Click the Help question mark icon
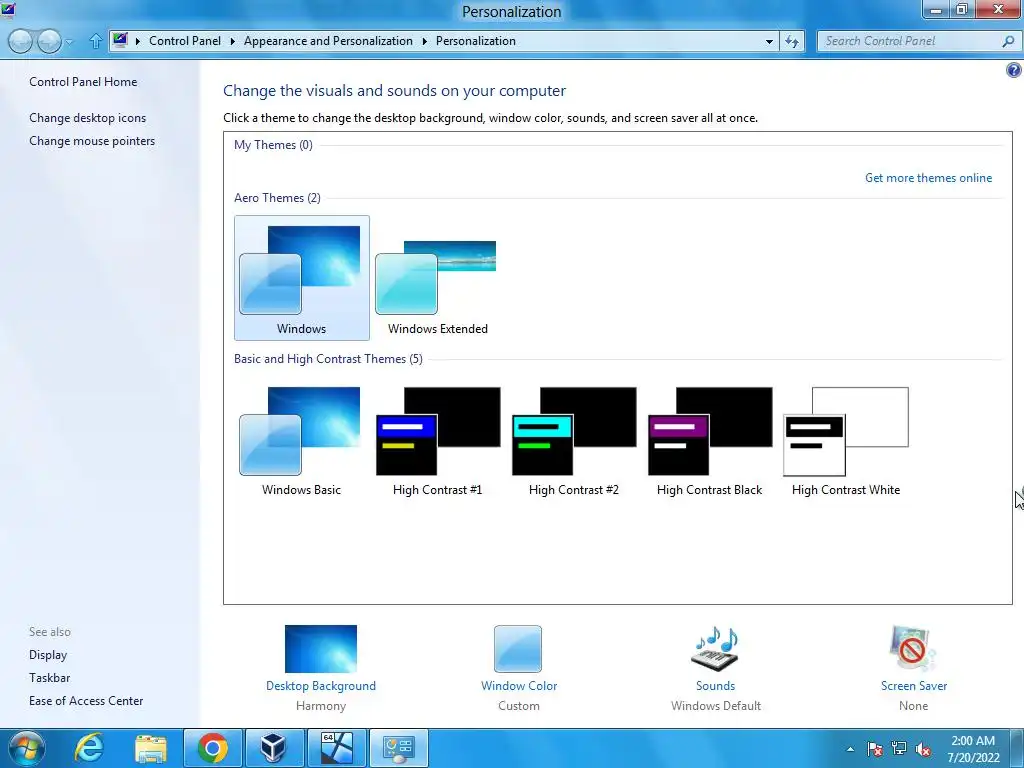 click(x=1014, y=70)
